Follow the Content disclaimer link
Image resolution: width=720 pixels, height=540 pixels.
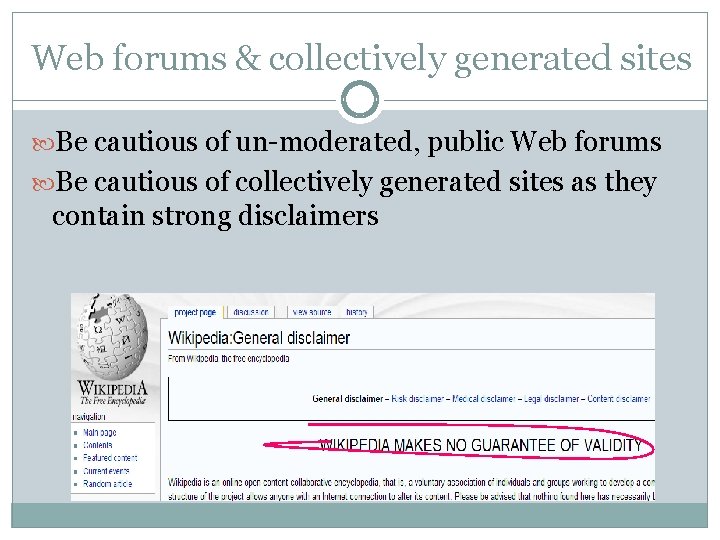(619, 399)
